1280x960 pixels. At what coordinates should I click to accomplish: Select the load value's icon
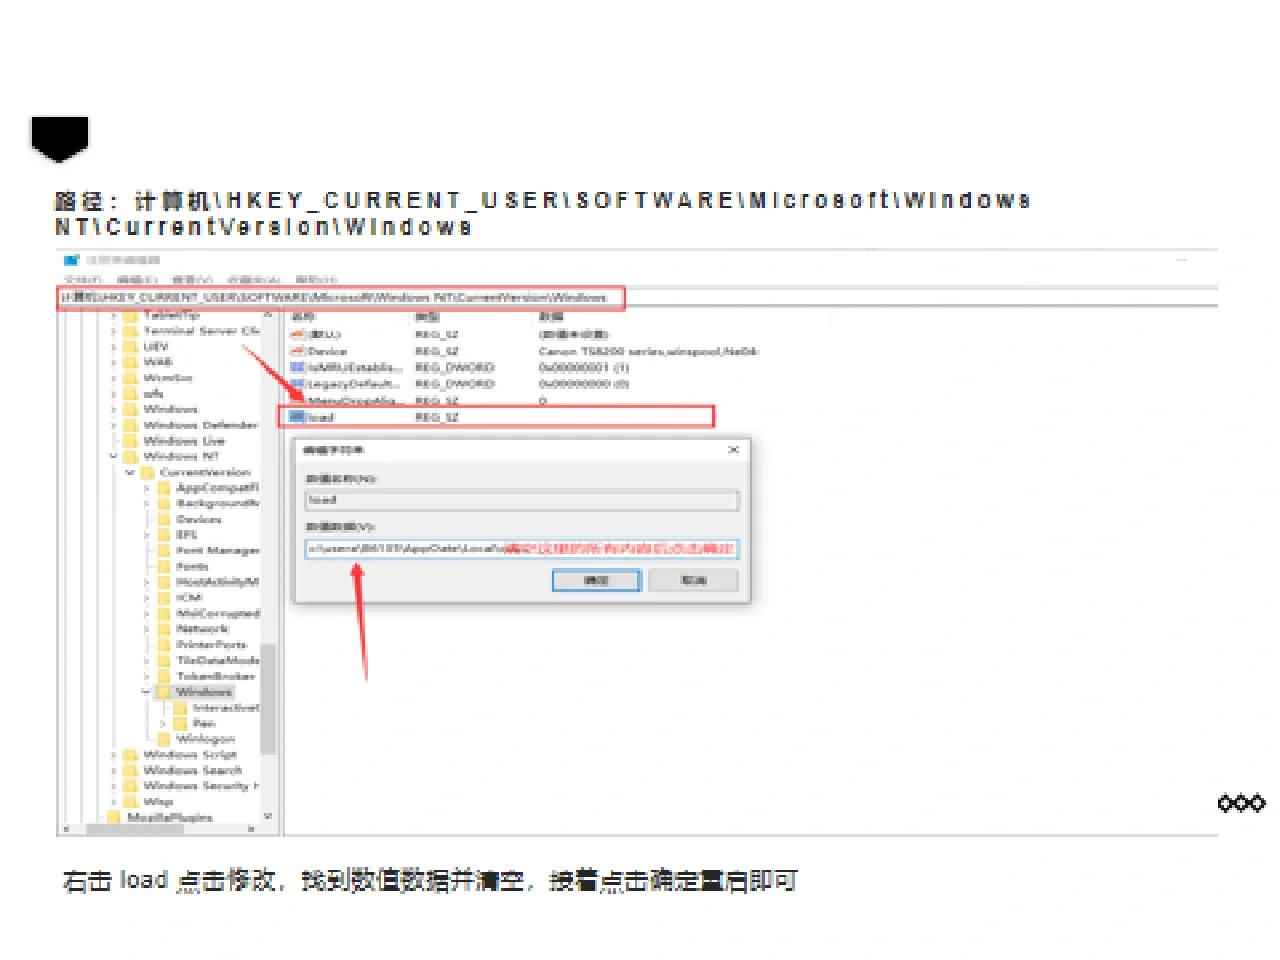[x=297, y=416]
